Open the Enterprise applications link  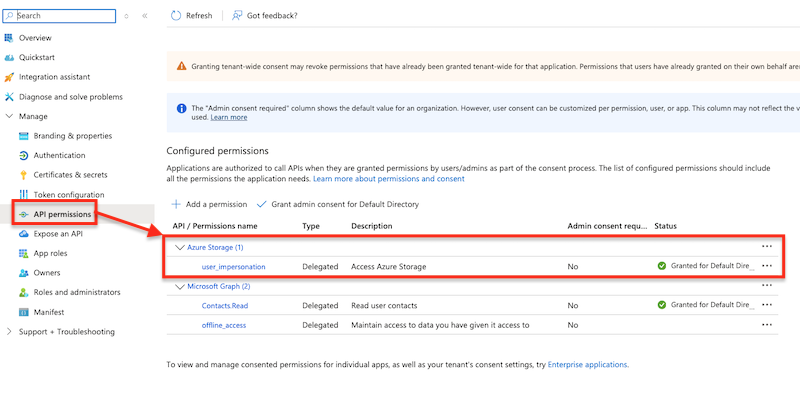pos(587,364)
